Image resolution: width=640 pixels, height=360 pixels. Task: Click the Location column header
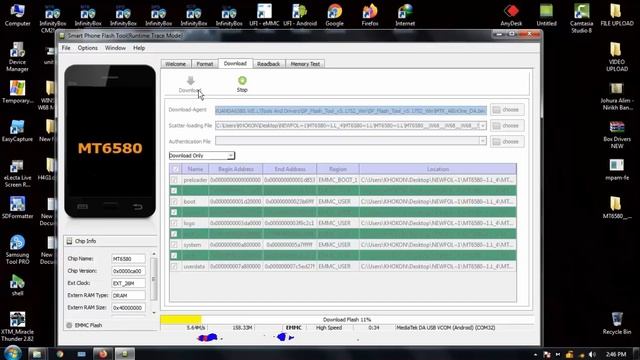click(438, 169)
